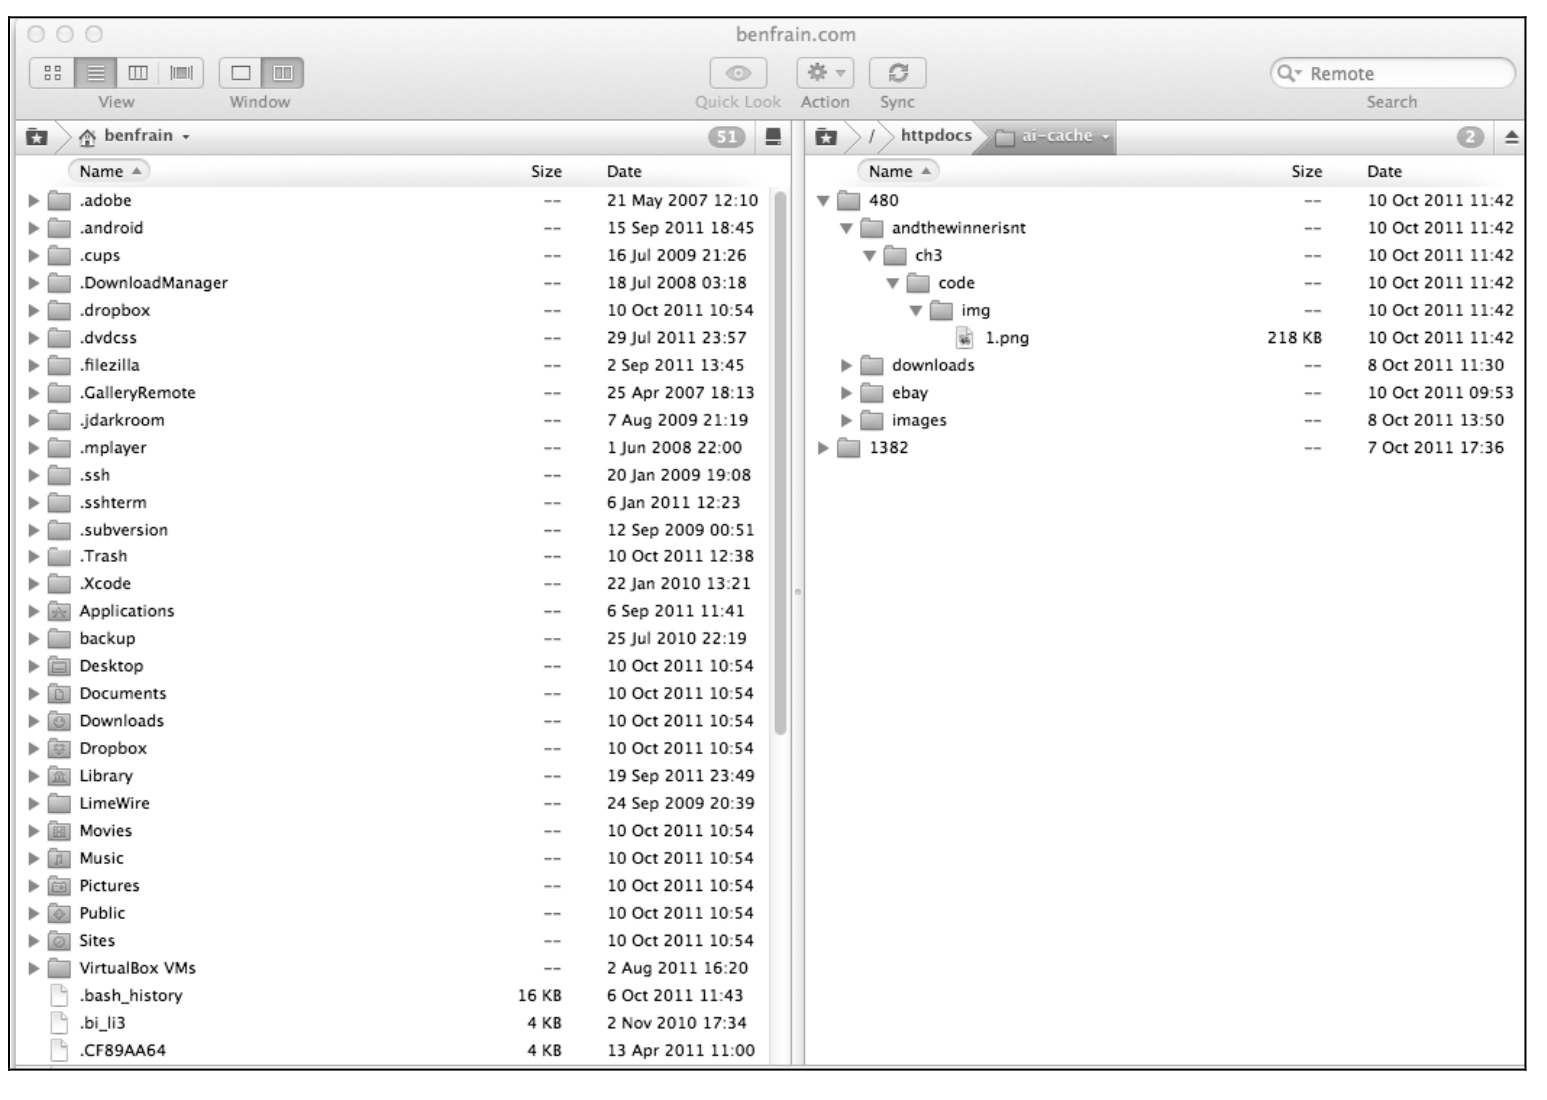Sort local files by Date column

624,172
